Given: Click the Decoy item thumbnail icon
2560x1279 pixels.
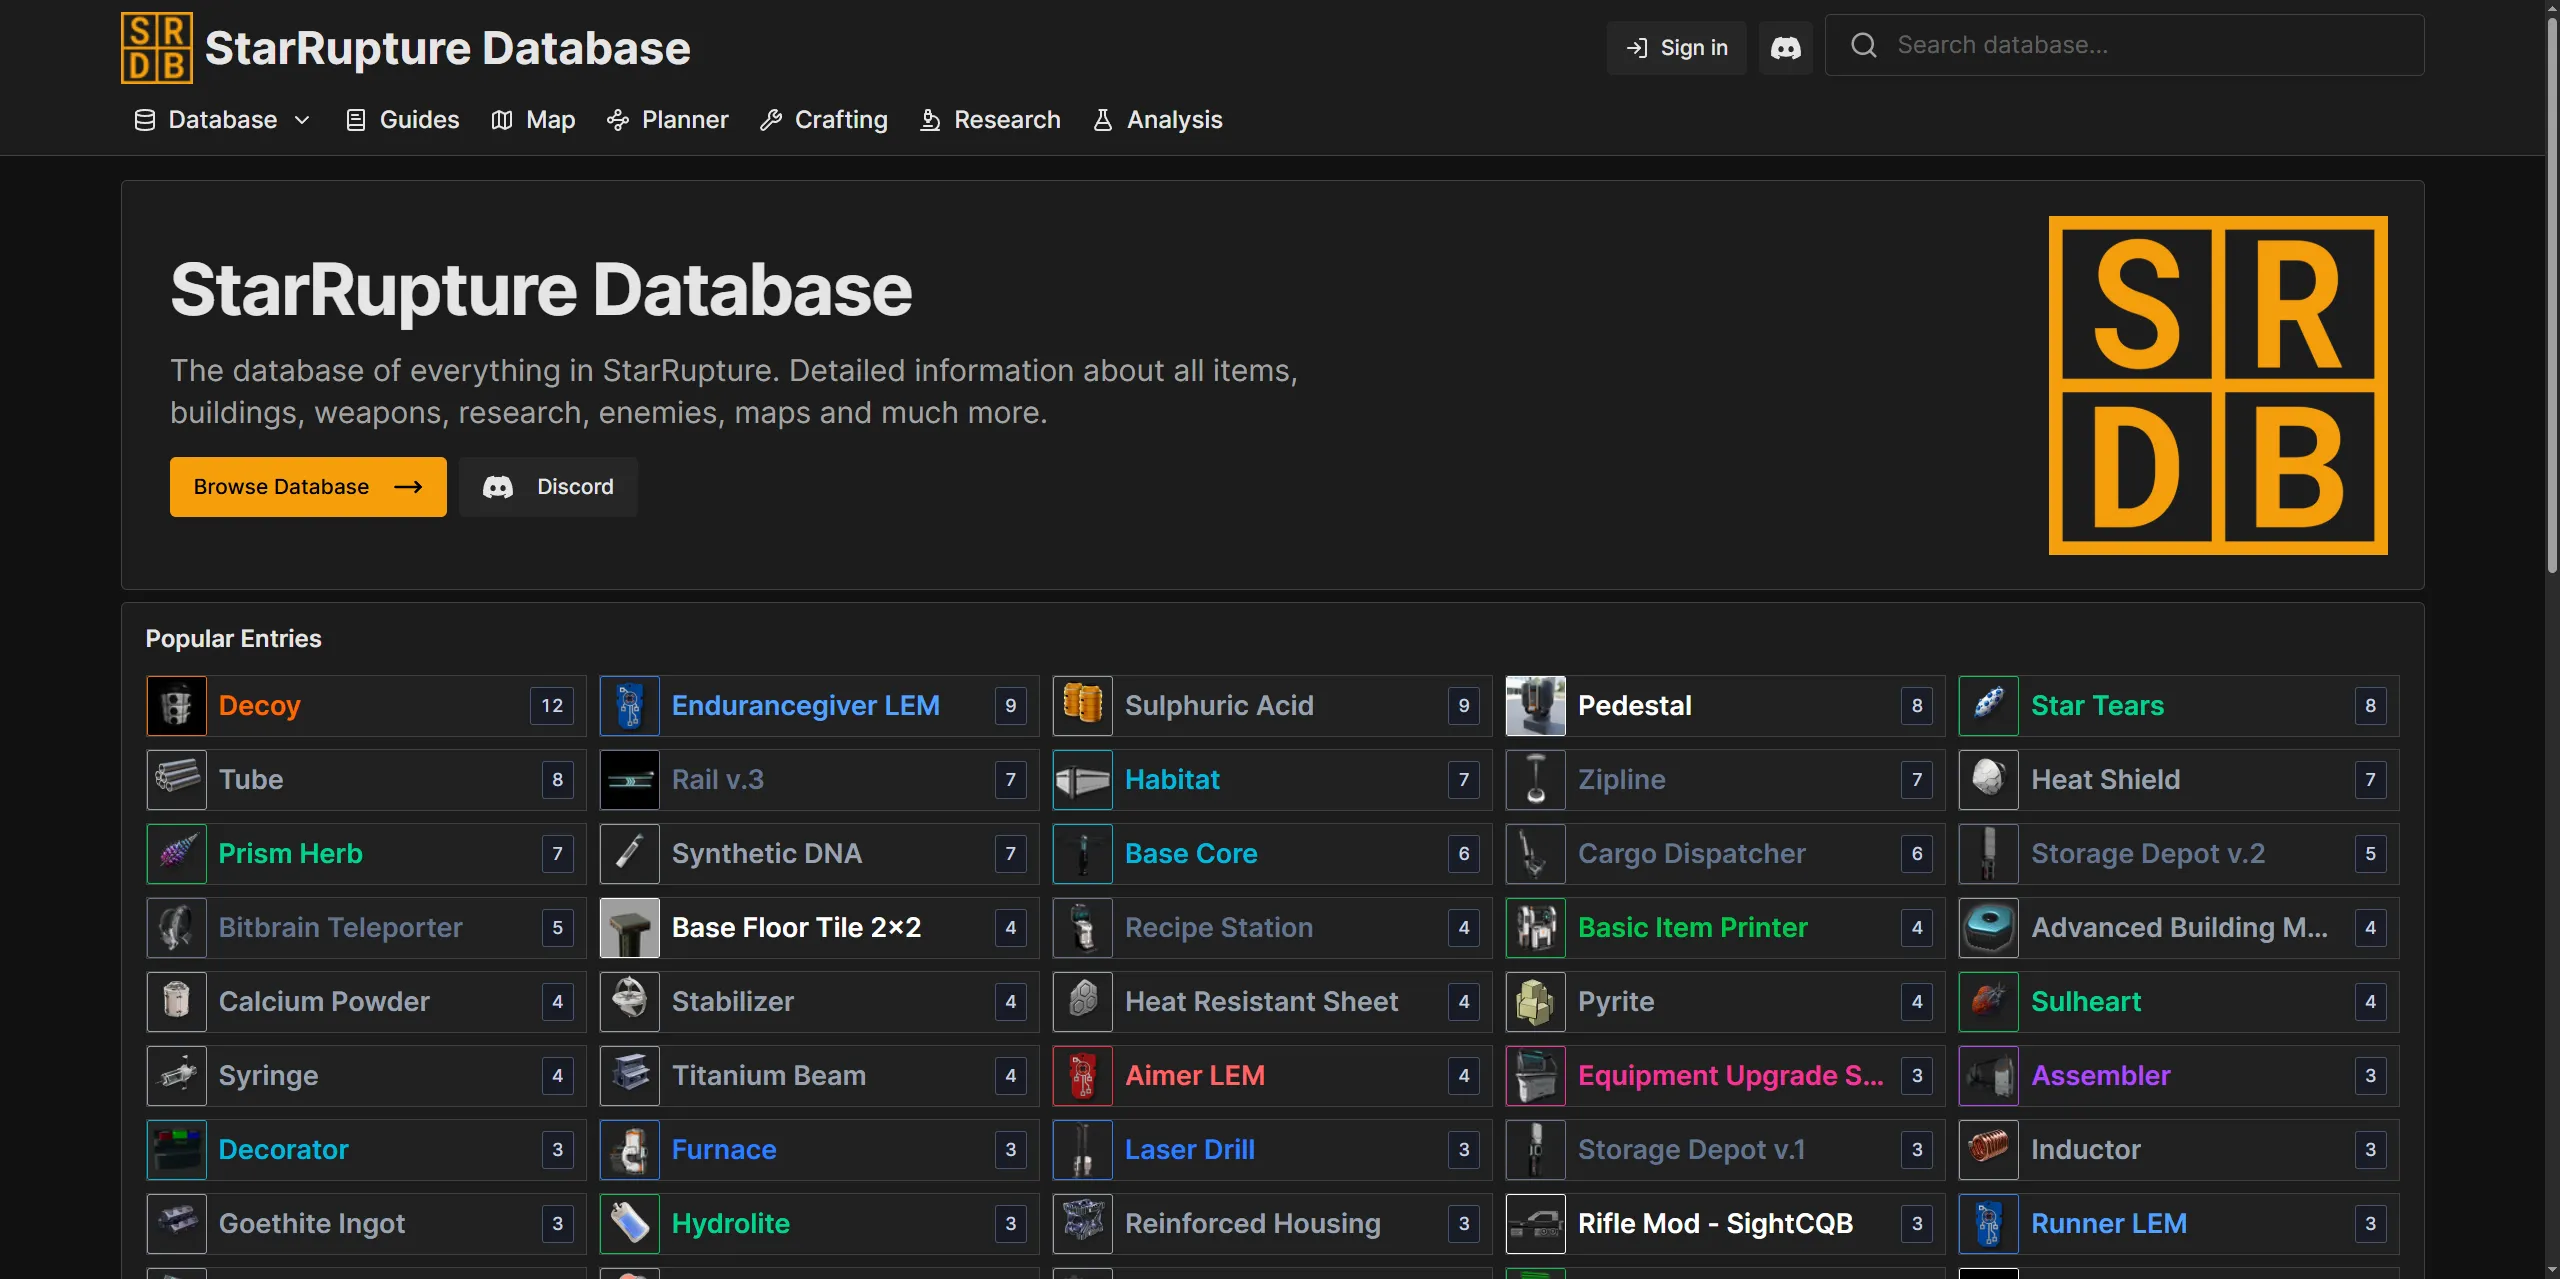Looking at the screenshot, I should pos(177,706).
